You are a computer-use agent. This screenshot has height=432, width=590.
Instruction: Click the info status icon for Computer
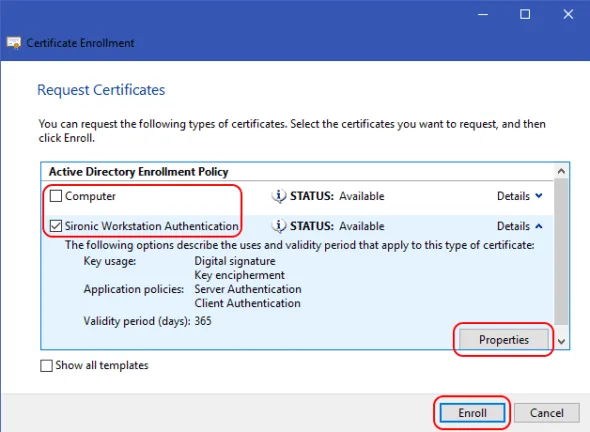(x=279, y=196)
